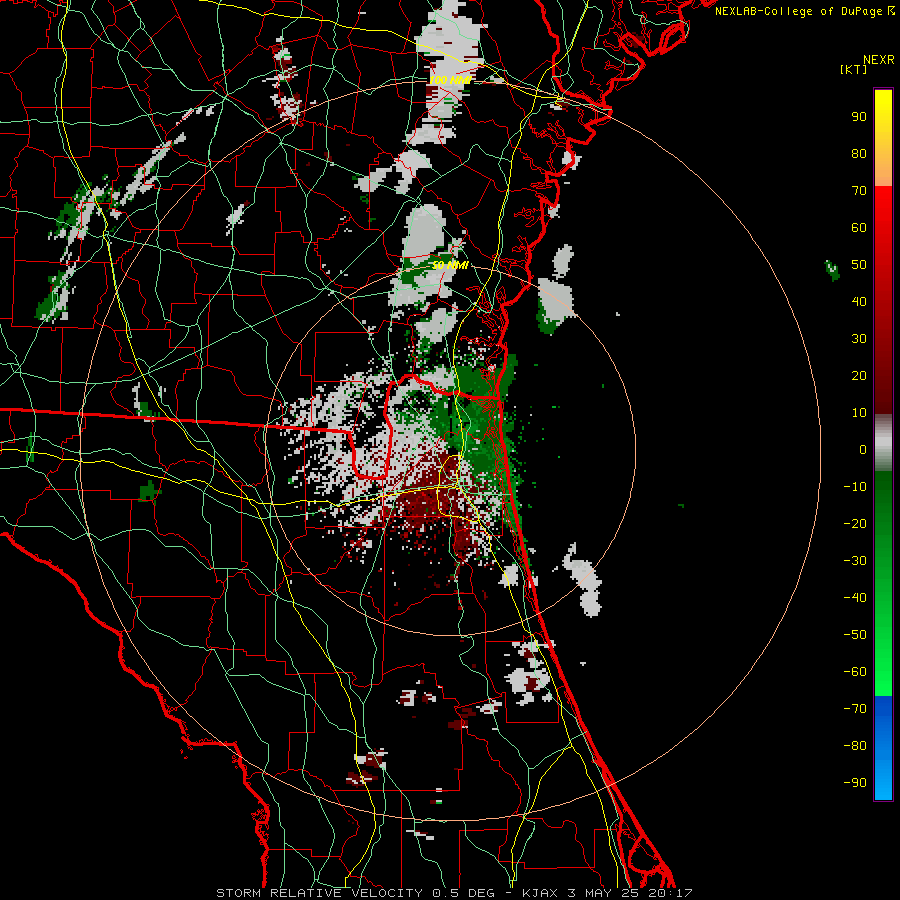Screen dimensions: 900x900
Task: Select the 70 value on the velocity scale
Action: pos(859,191)
